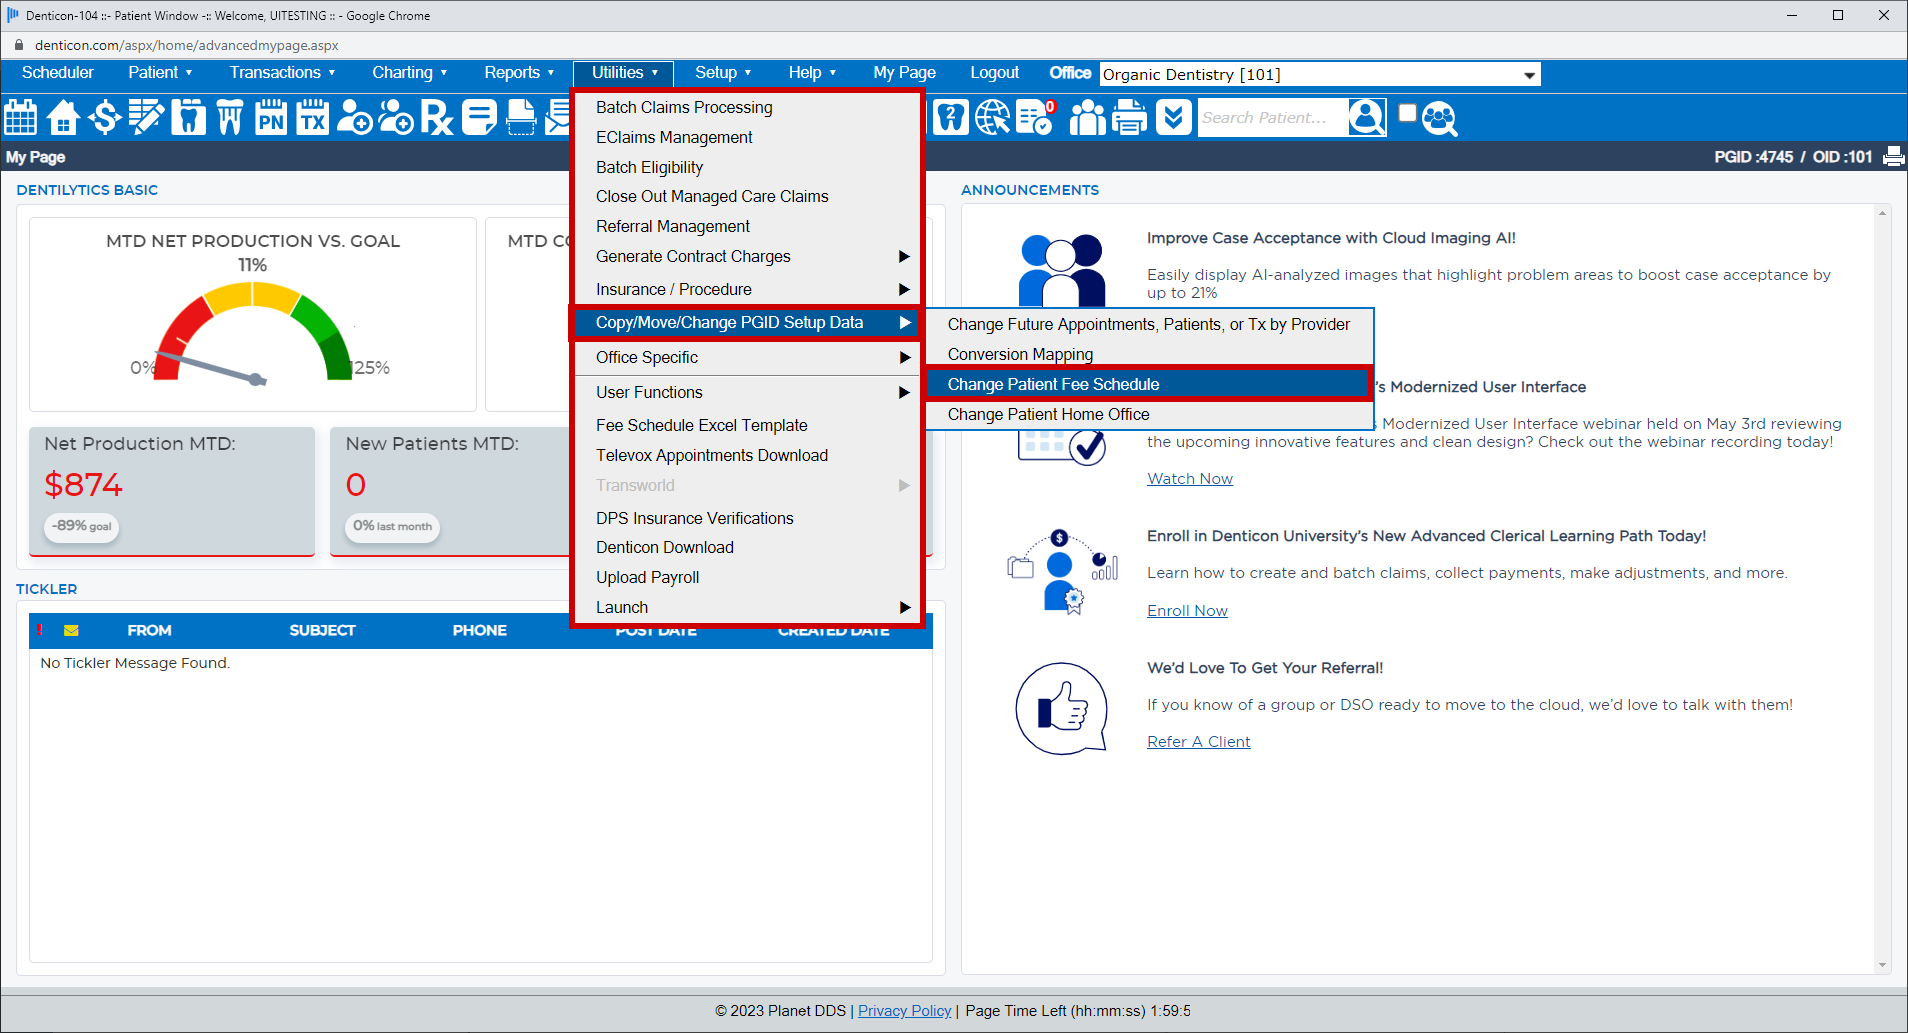Click the Search Patient input field
Screen dimensions: 1908x1033
pos(1270,118)
